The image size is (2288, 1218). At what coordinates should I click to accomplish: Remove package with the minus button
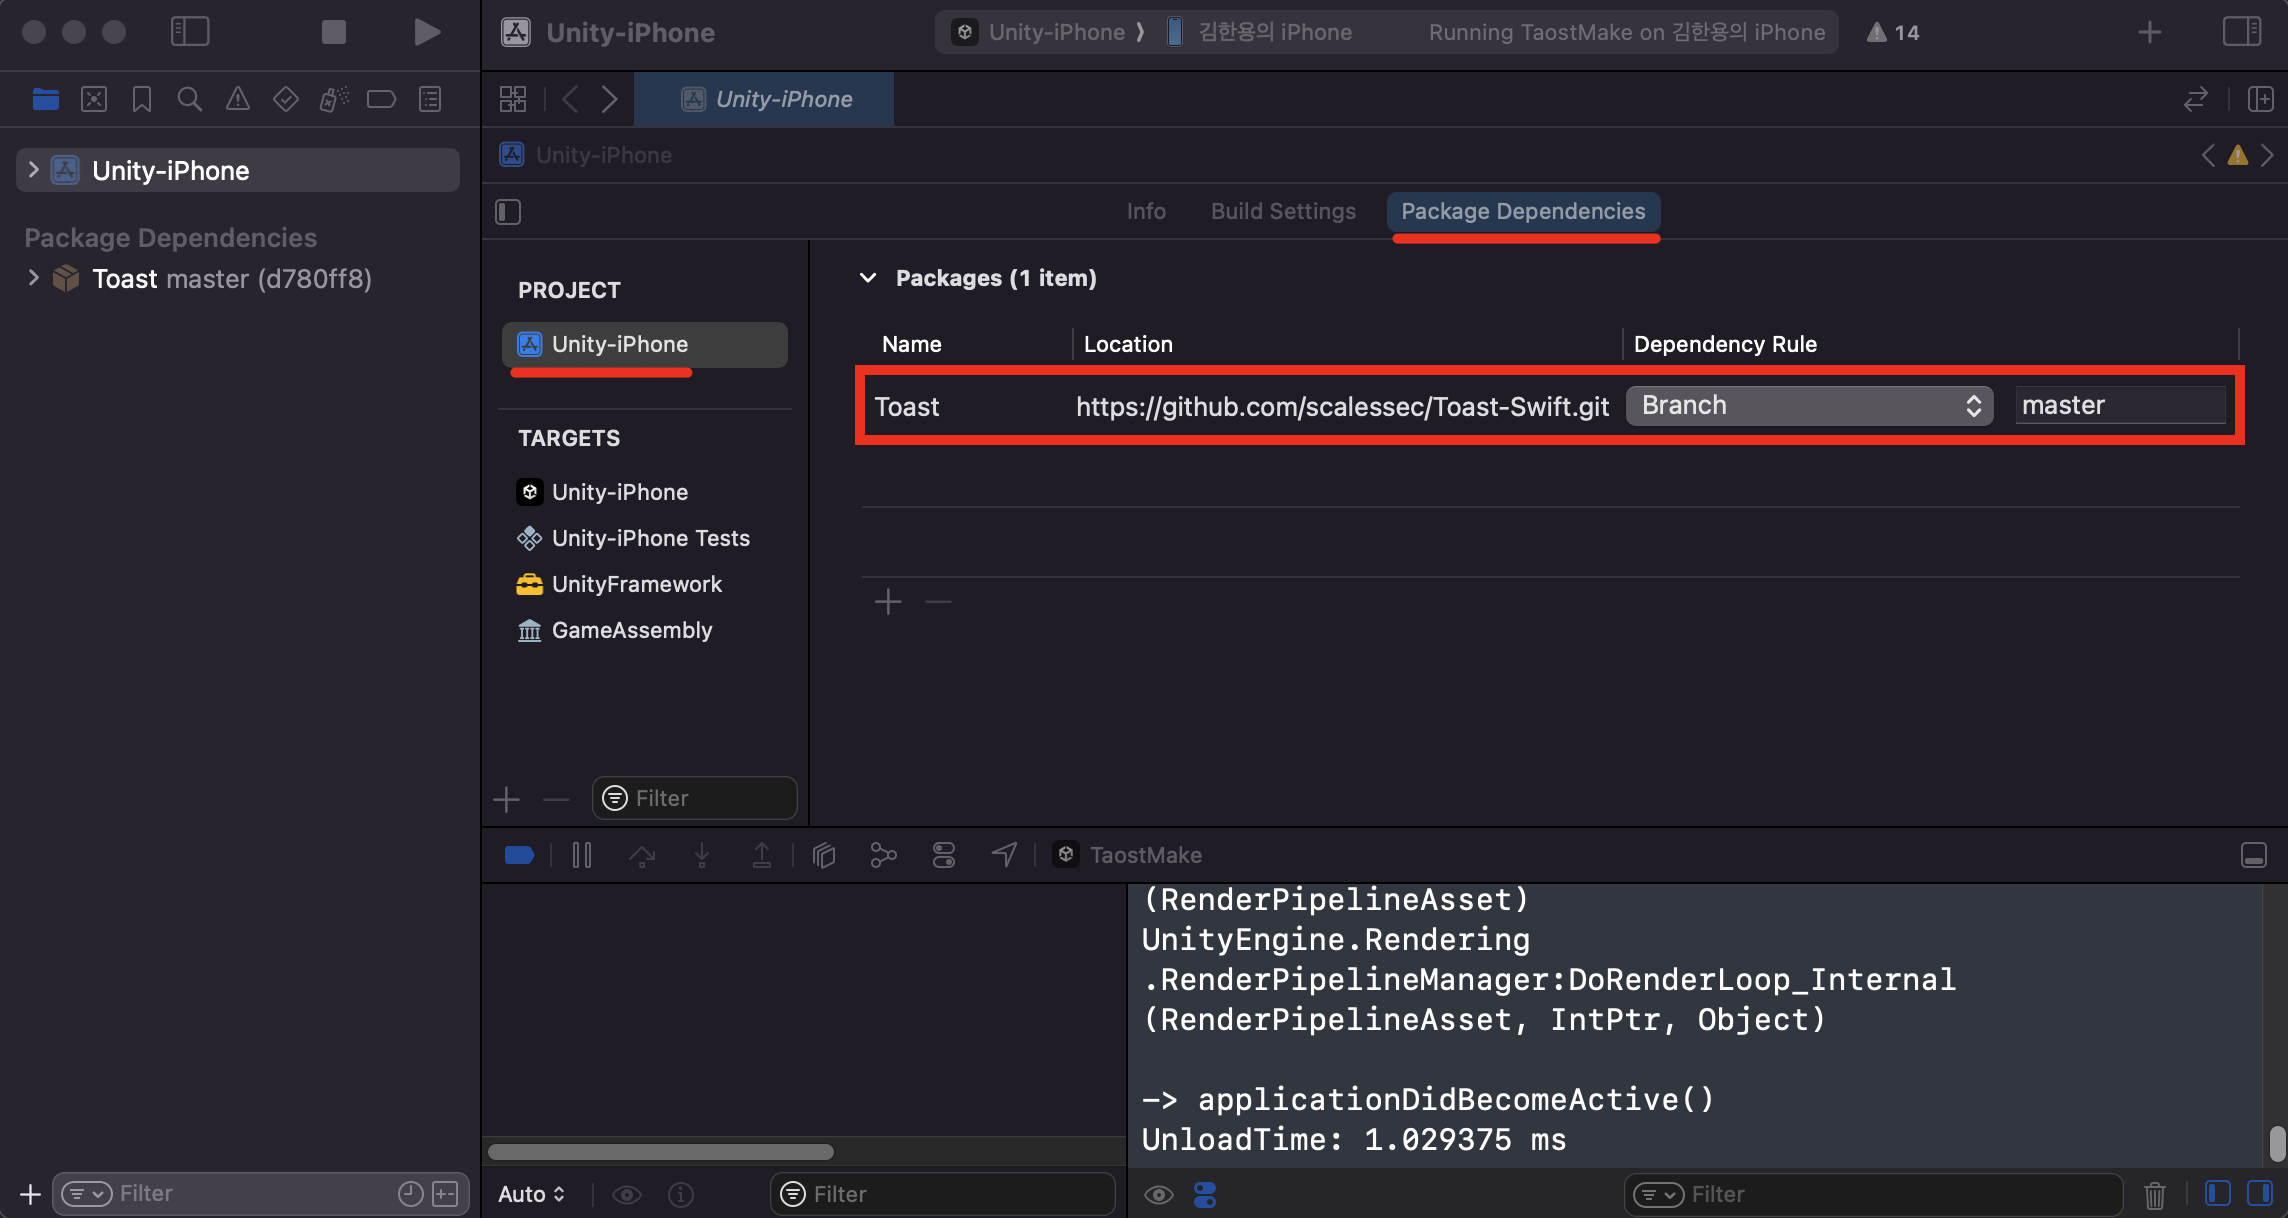coord(938,602)
